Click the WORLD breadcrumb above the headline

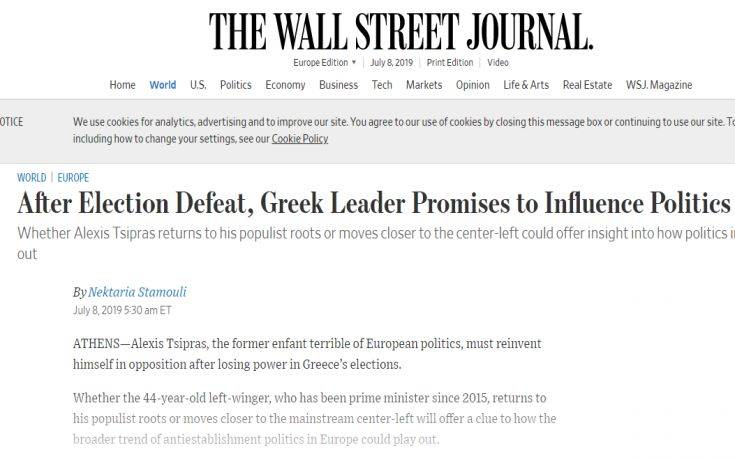click(31, 177)
